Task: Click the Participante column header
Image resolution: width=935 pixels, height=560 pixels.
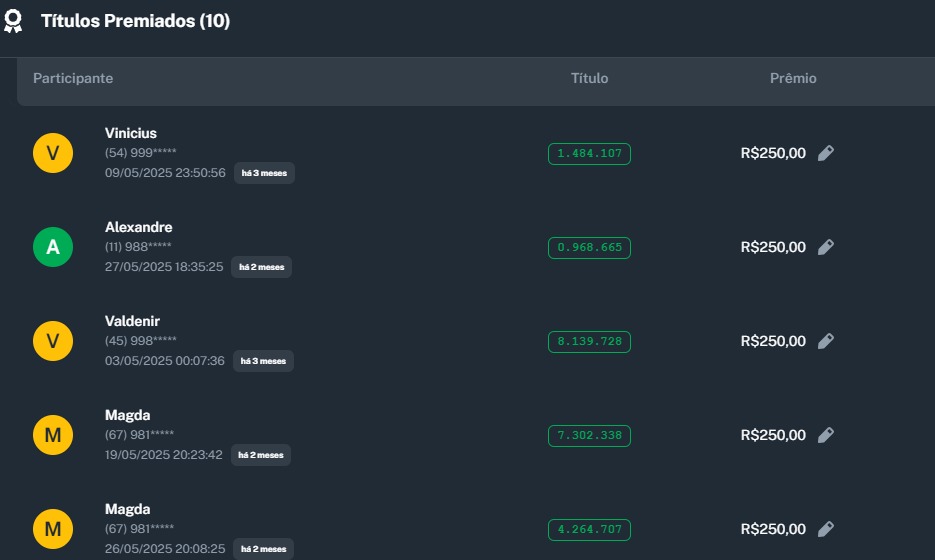Action: click(x=73, y=78)
